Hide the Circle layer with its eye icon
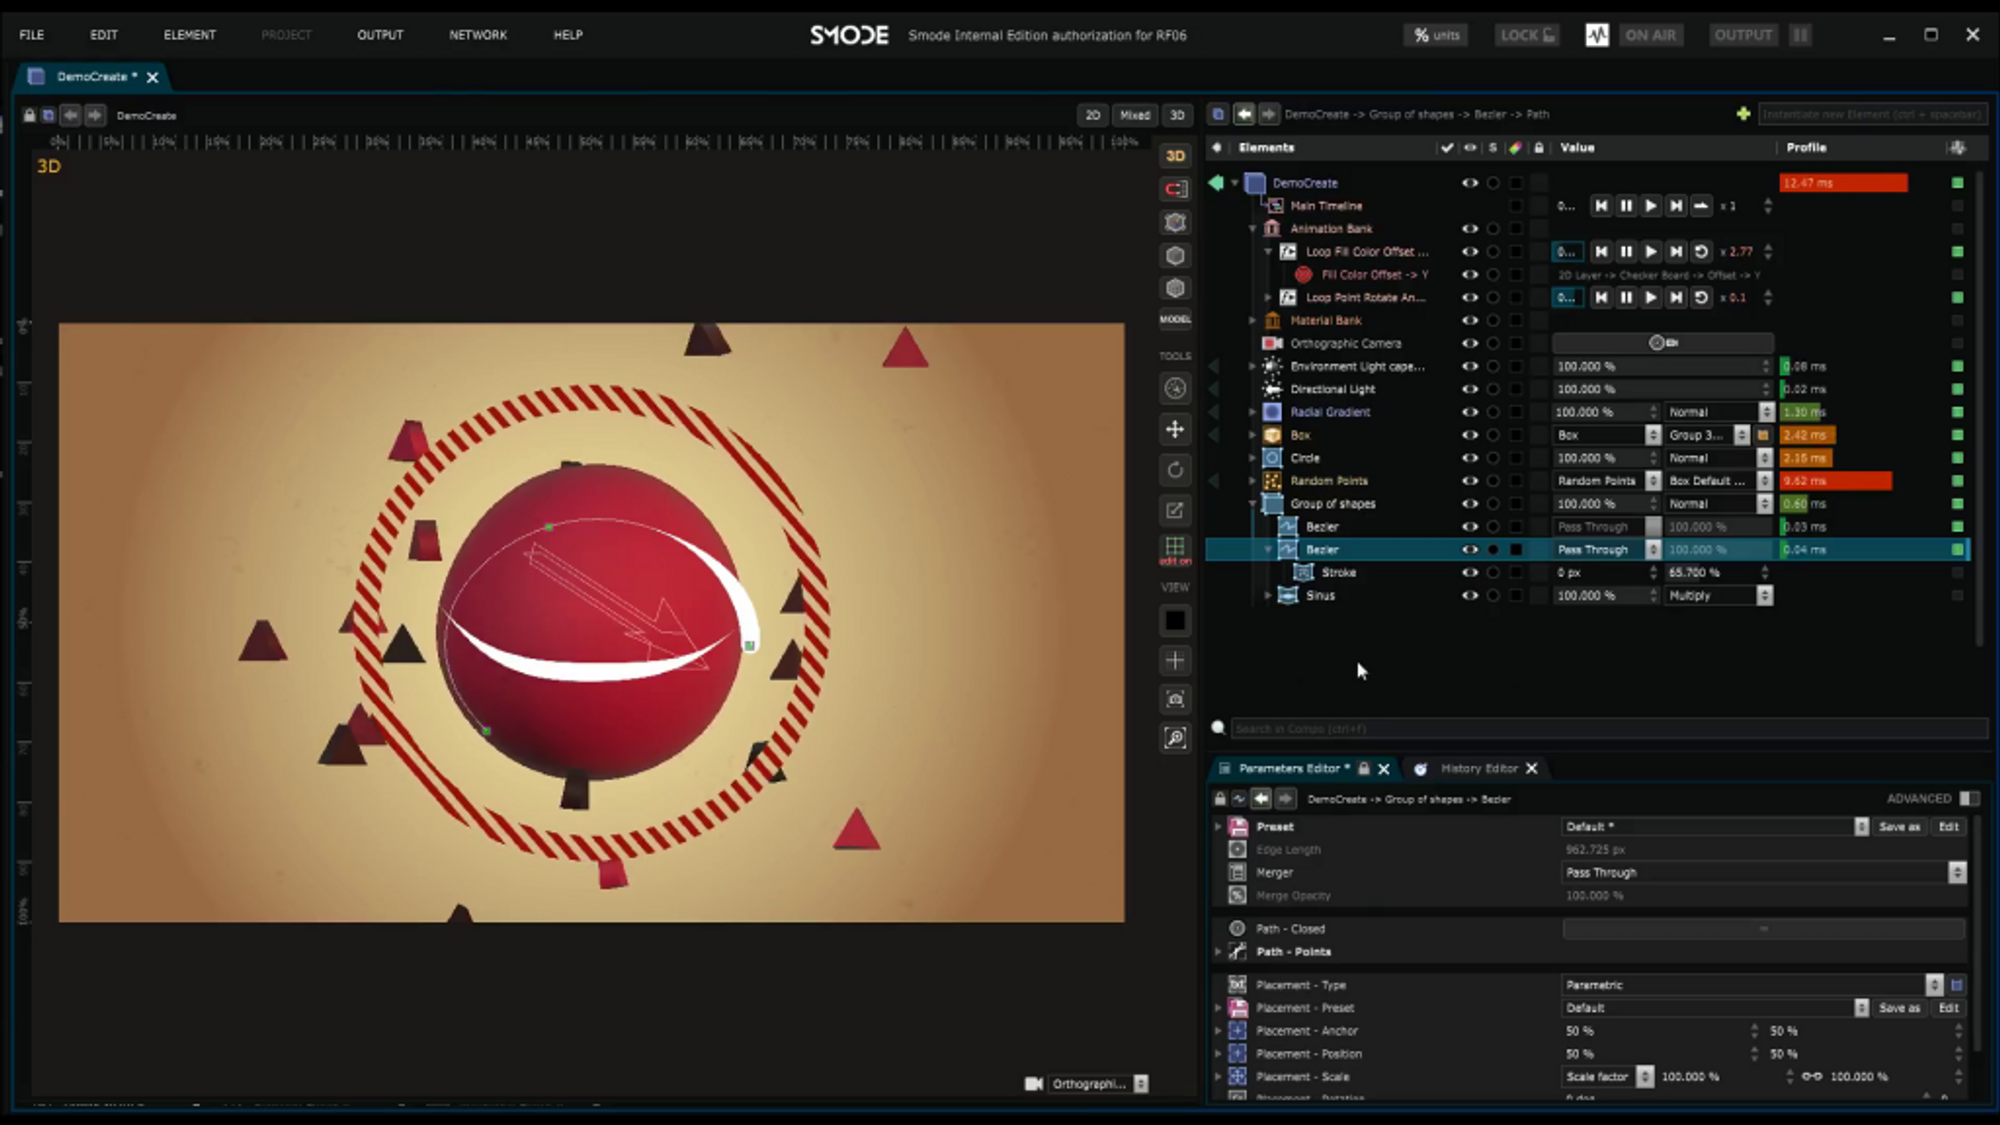This screenshot has height=1125, width=2000. [x=1469, y=458]
